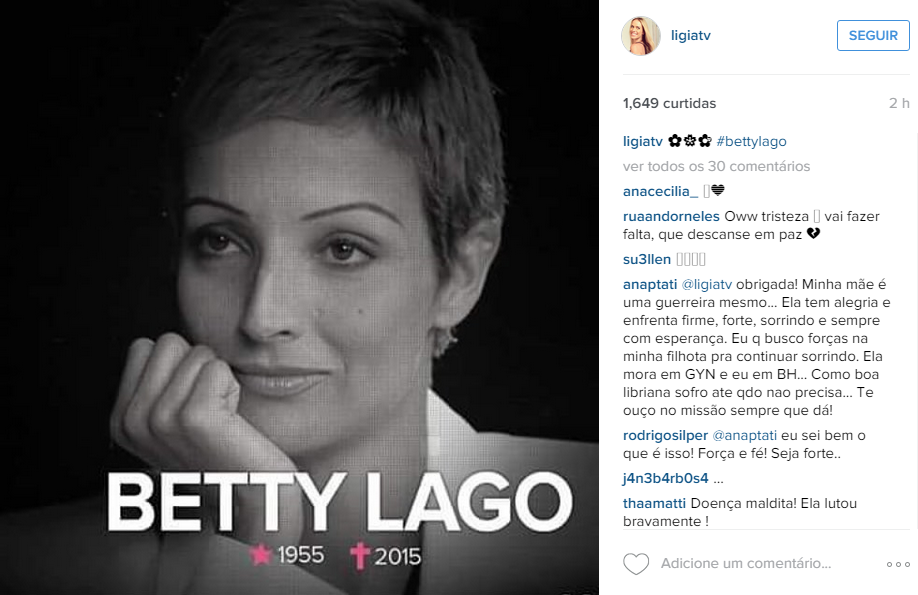The image size is (918, 595).
Task: Open the three-dots more options menu
Action: coord(898,565)
